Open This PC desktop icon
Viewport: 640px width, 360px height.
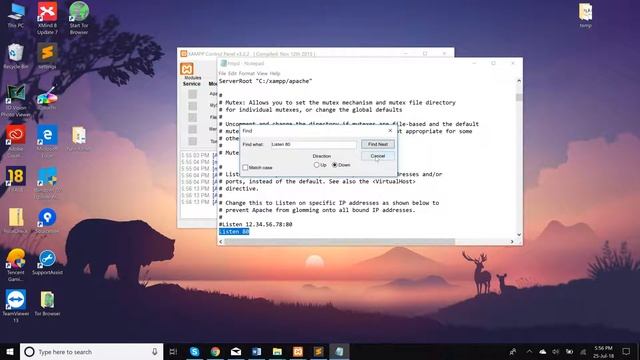(x=16, y=16)
